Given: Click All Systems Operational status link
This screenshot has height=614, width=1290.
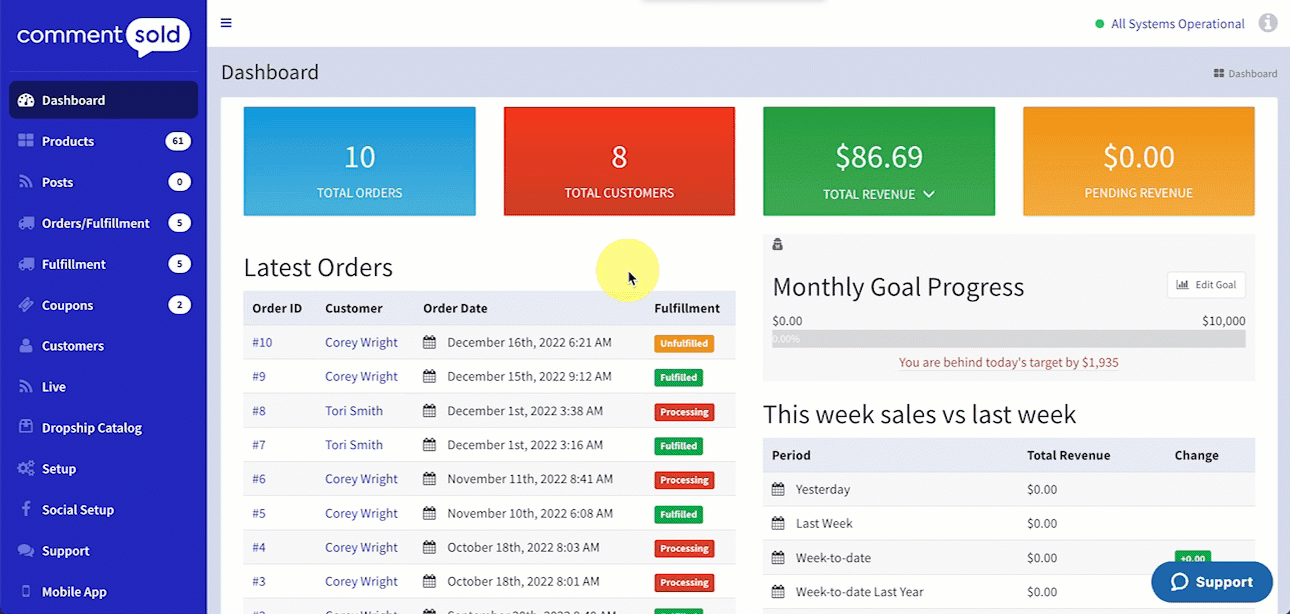Looking at the screenshot, I should point(1177,24).
